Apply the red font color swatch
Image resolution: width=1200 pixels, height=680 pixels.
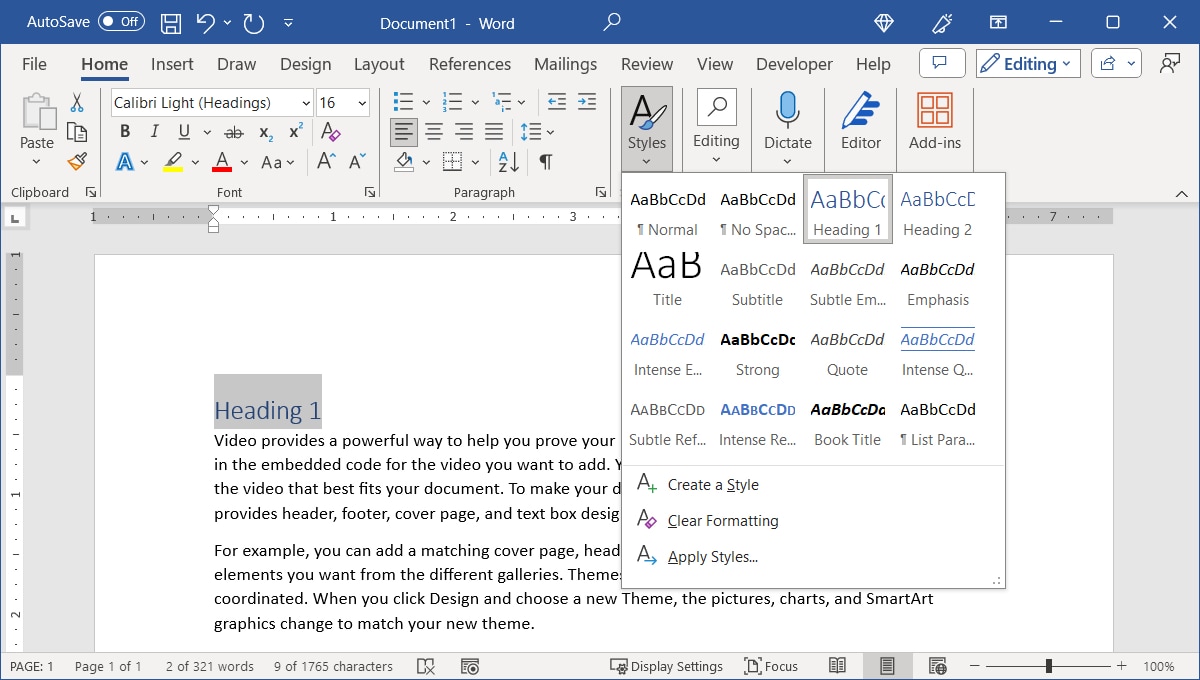(221, 161)
